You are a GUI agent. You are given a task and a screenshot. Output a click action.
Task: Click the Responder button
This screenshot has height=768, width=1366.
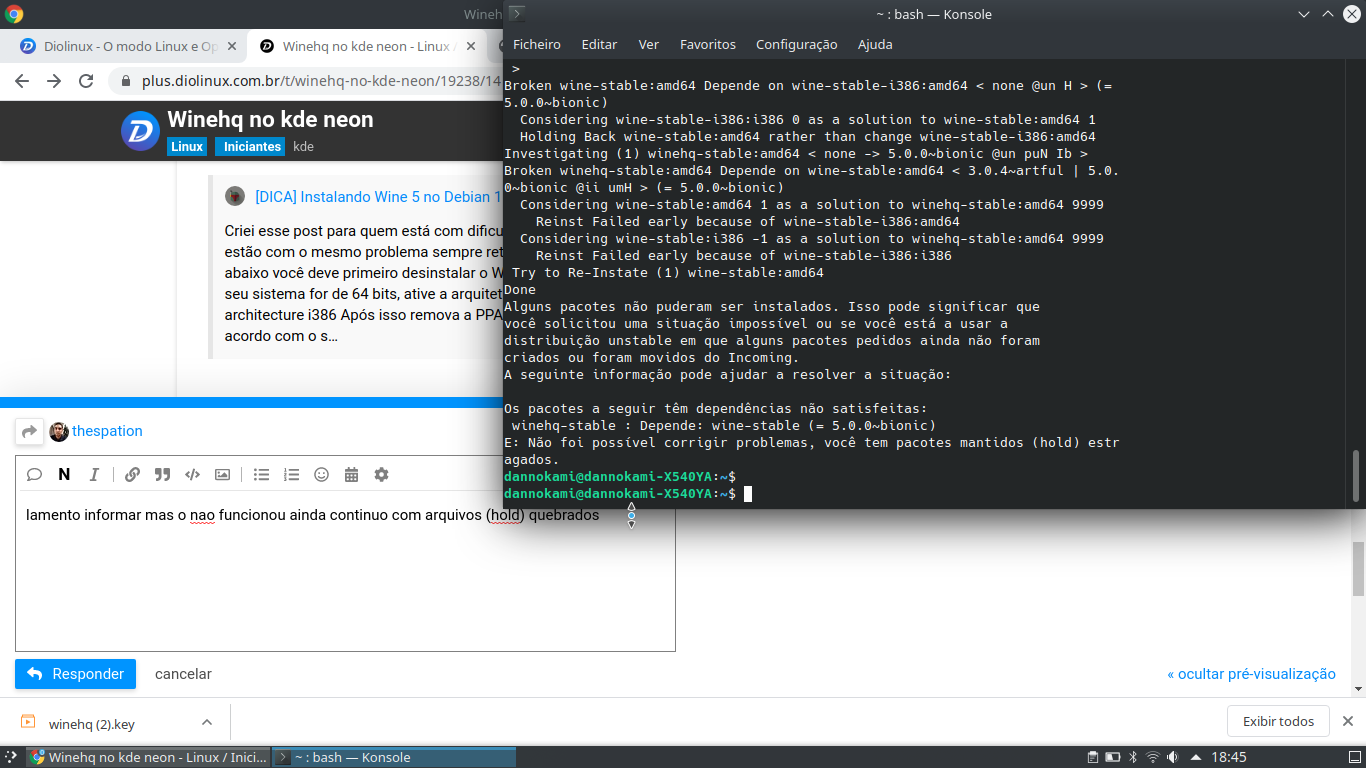[75, 674]
